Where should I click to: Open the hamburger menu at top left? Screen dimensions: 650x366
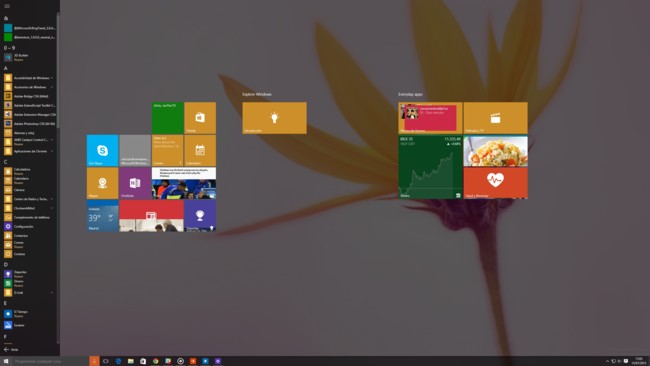coord(7,6)
